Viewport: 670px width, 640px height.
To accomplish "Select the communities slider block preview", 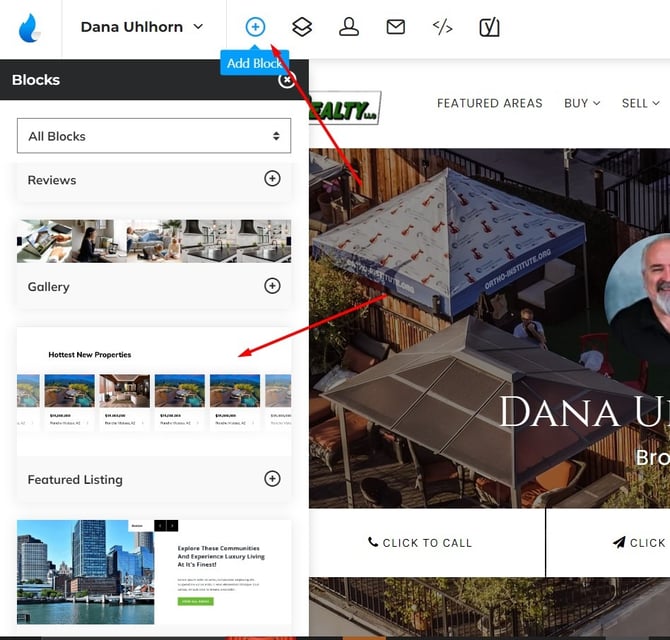I will (154, 572).
